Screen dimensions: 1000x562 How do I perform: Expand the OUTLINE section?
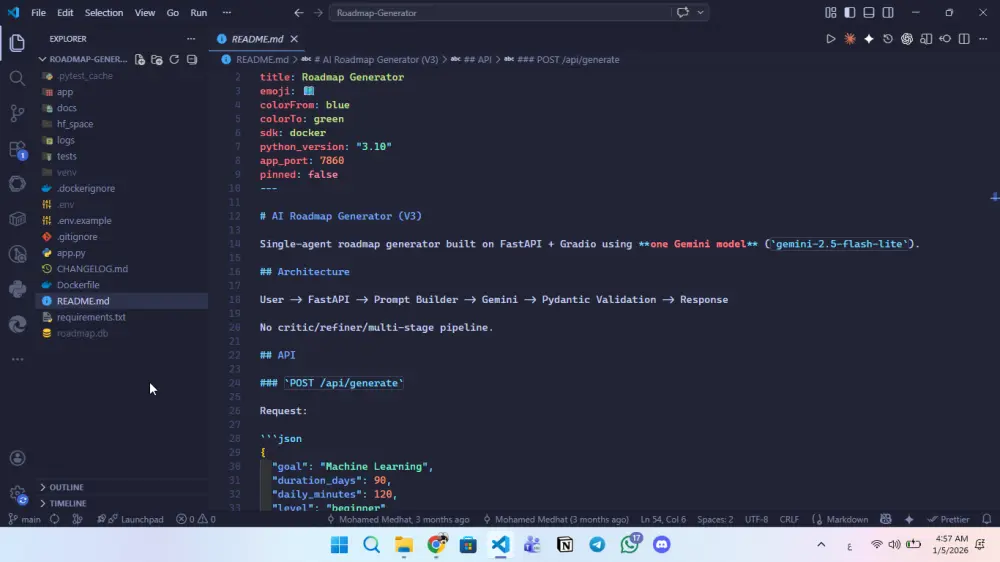pyautogui.click(x=66, y=487)
